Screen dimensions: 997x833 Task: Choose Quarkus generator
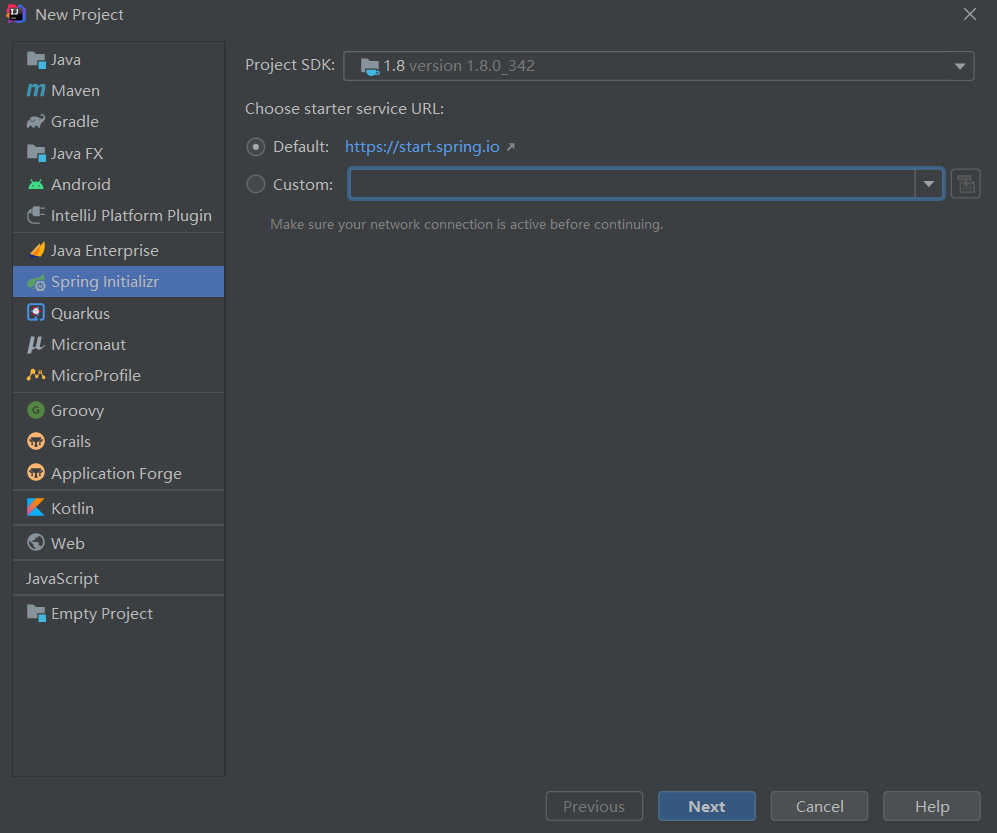(118, 313)
